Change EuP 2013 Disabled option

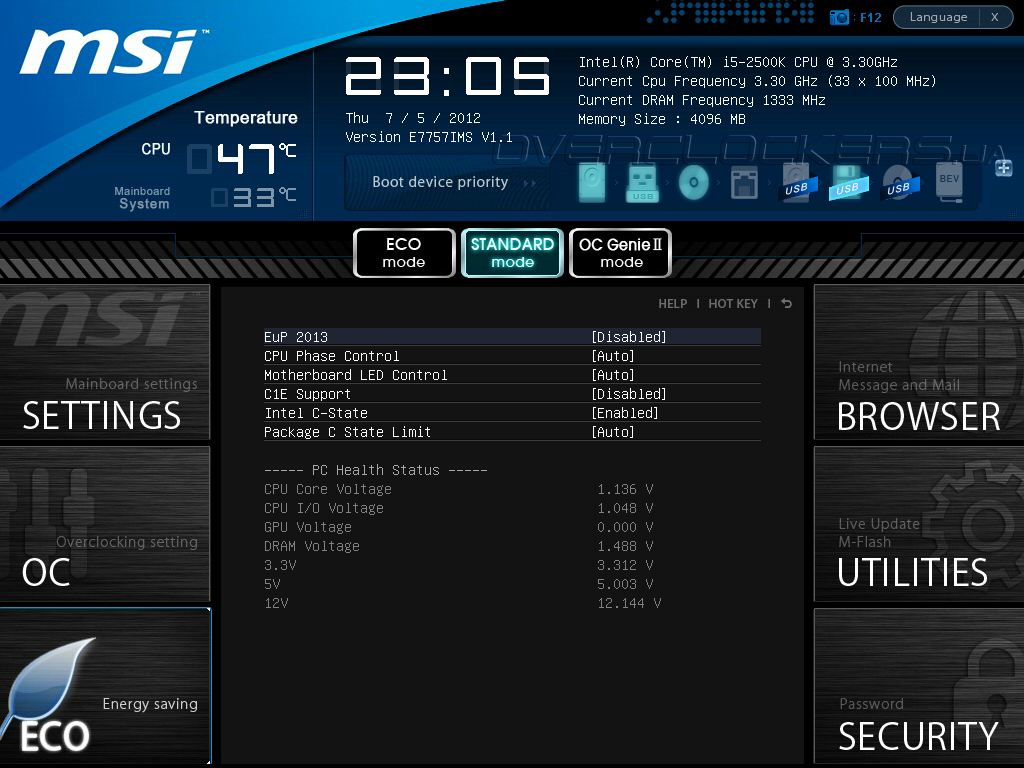(x=629, y=337)
